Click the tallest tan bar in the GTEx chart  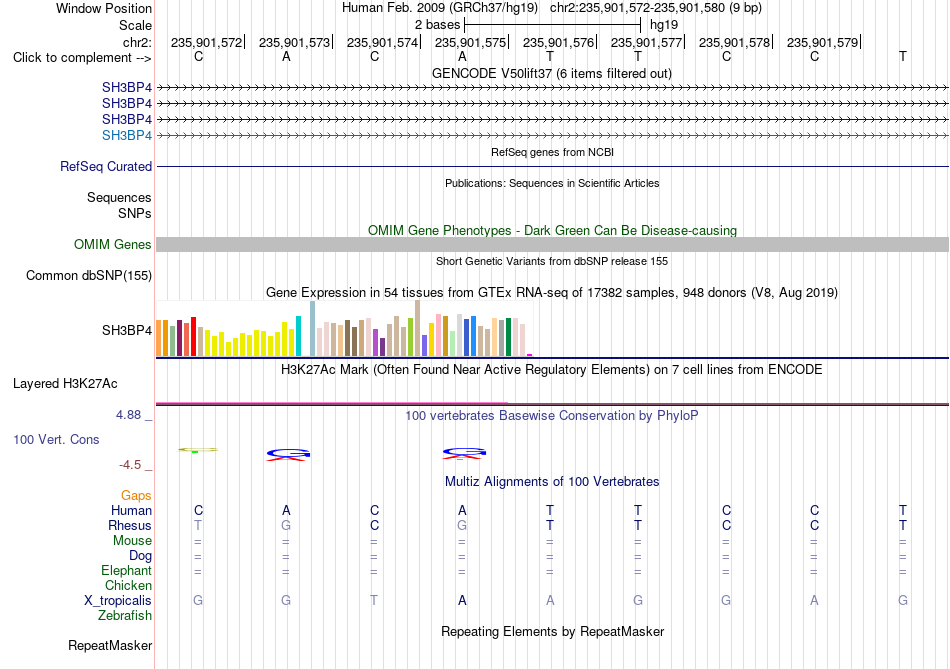pyautogui.click(x=417, y=328)
